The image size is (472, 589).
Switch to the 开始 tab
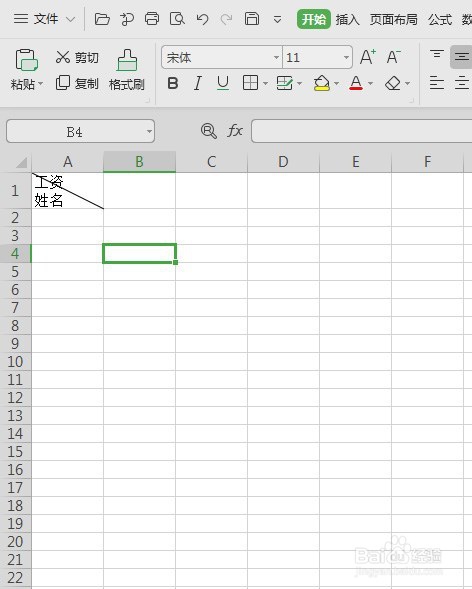(x=314, y=19)
